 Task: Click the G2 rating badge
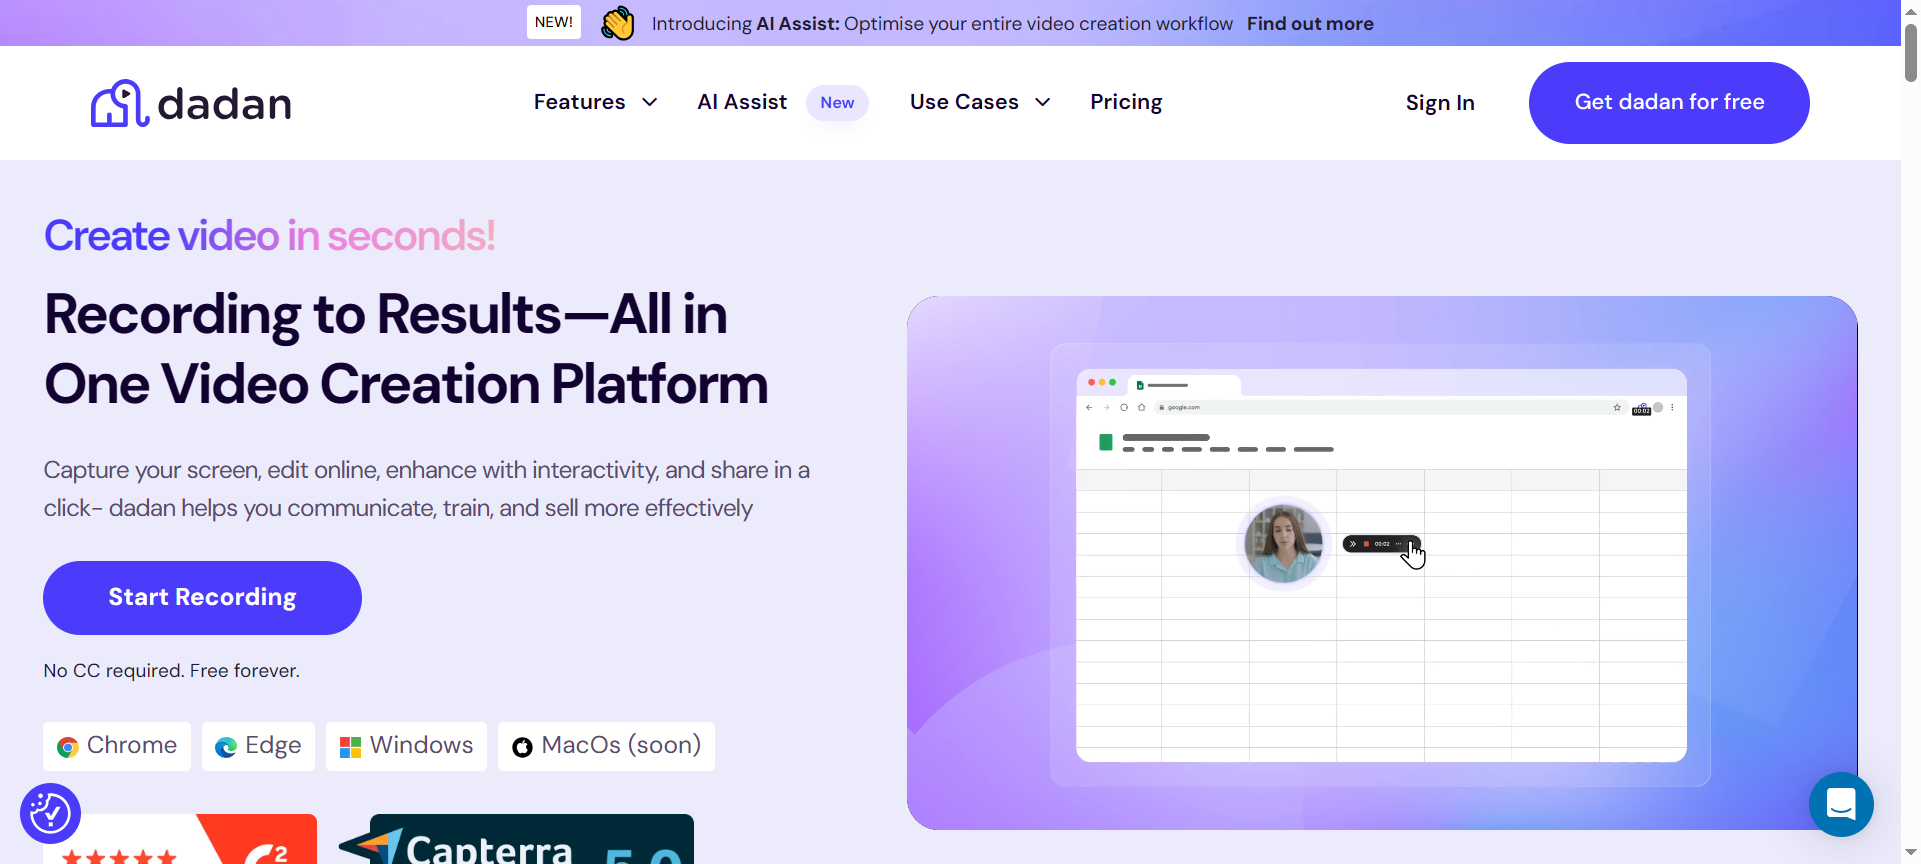[x=180, y=840]
